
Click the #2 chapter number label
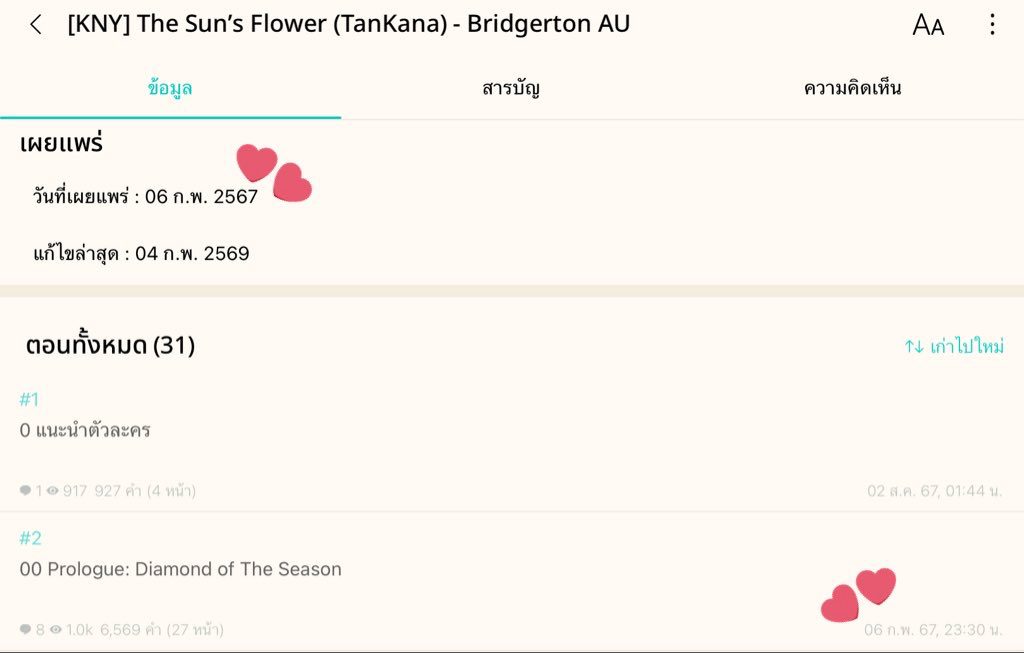point(31,539)
